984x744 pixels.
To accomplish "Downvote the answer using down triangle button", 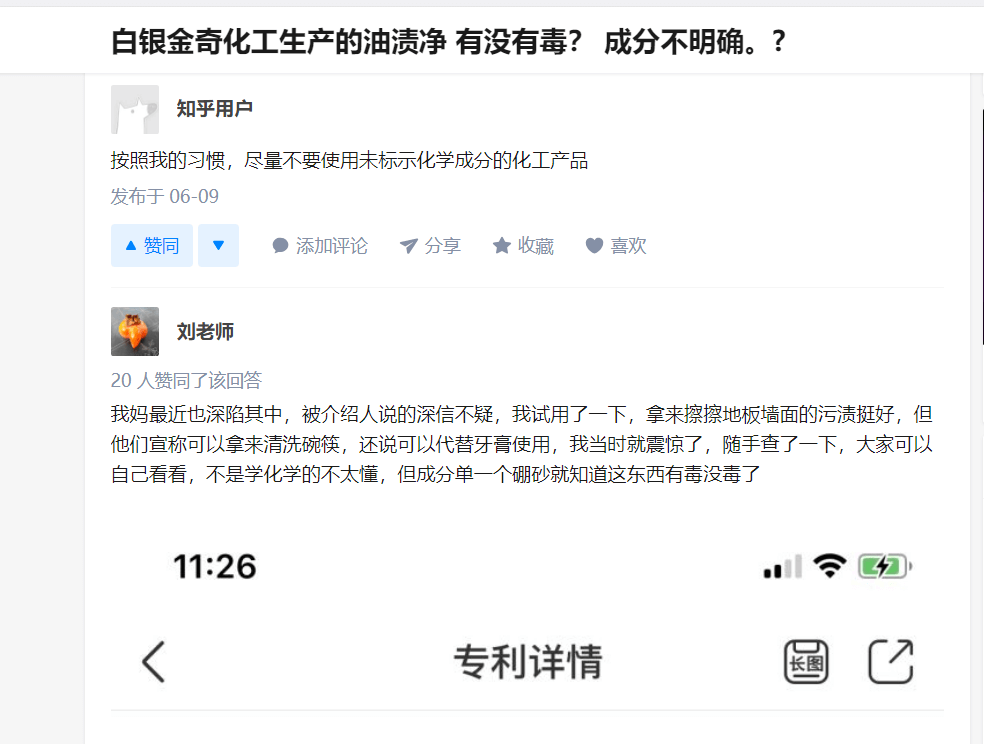I will click(218, 245).
